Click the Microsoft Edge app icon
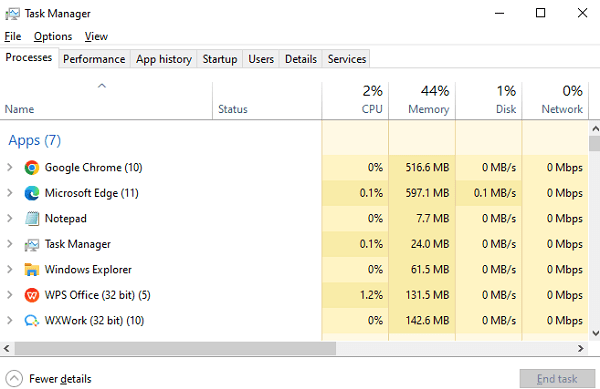The height and width of the screenshot is (389, 600). (x=32, y=193)
